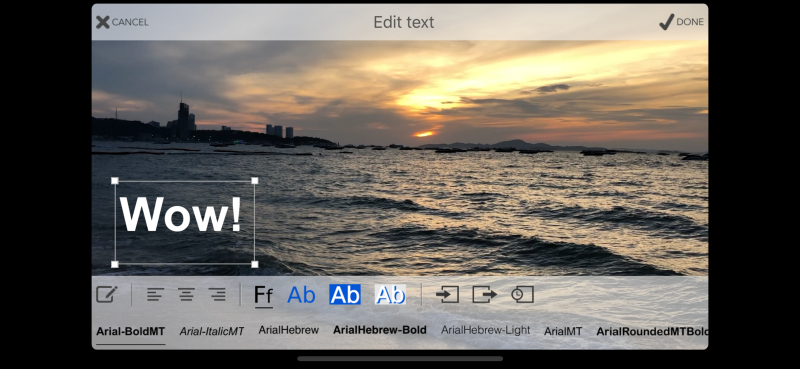Choose the Ab text outline option

[x=390, y=294]
